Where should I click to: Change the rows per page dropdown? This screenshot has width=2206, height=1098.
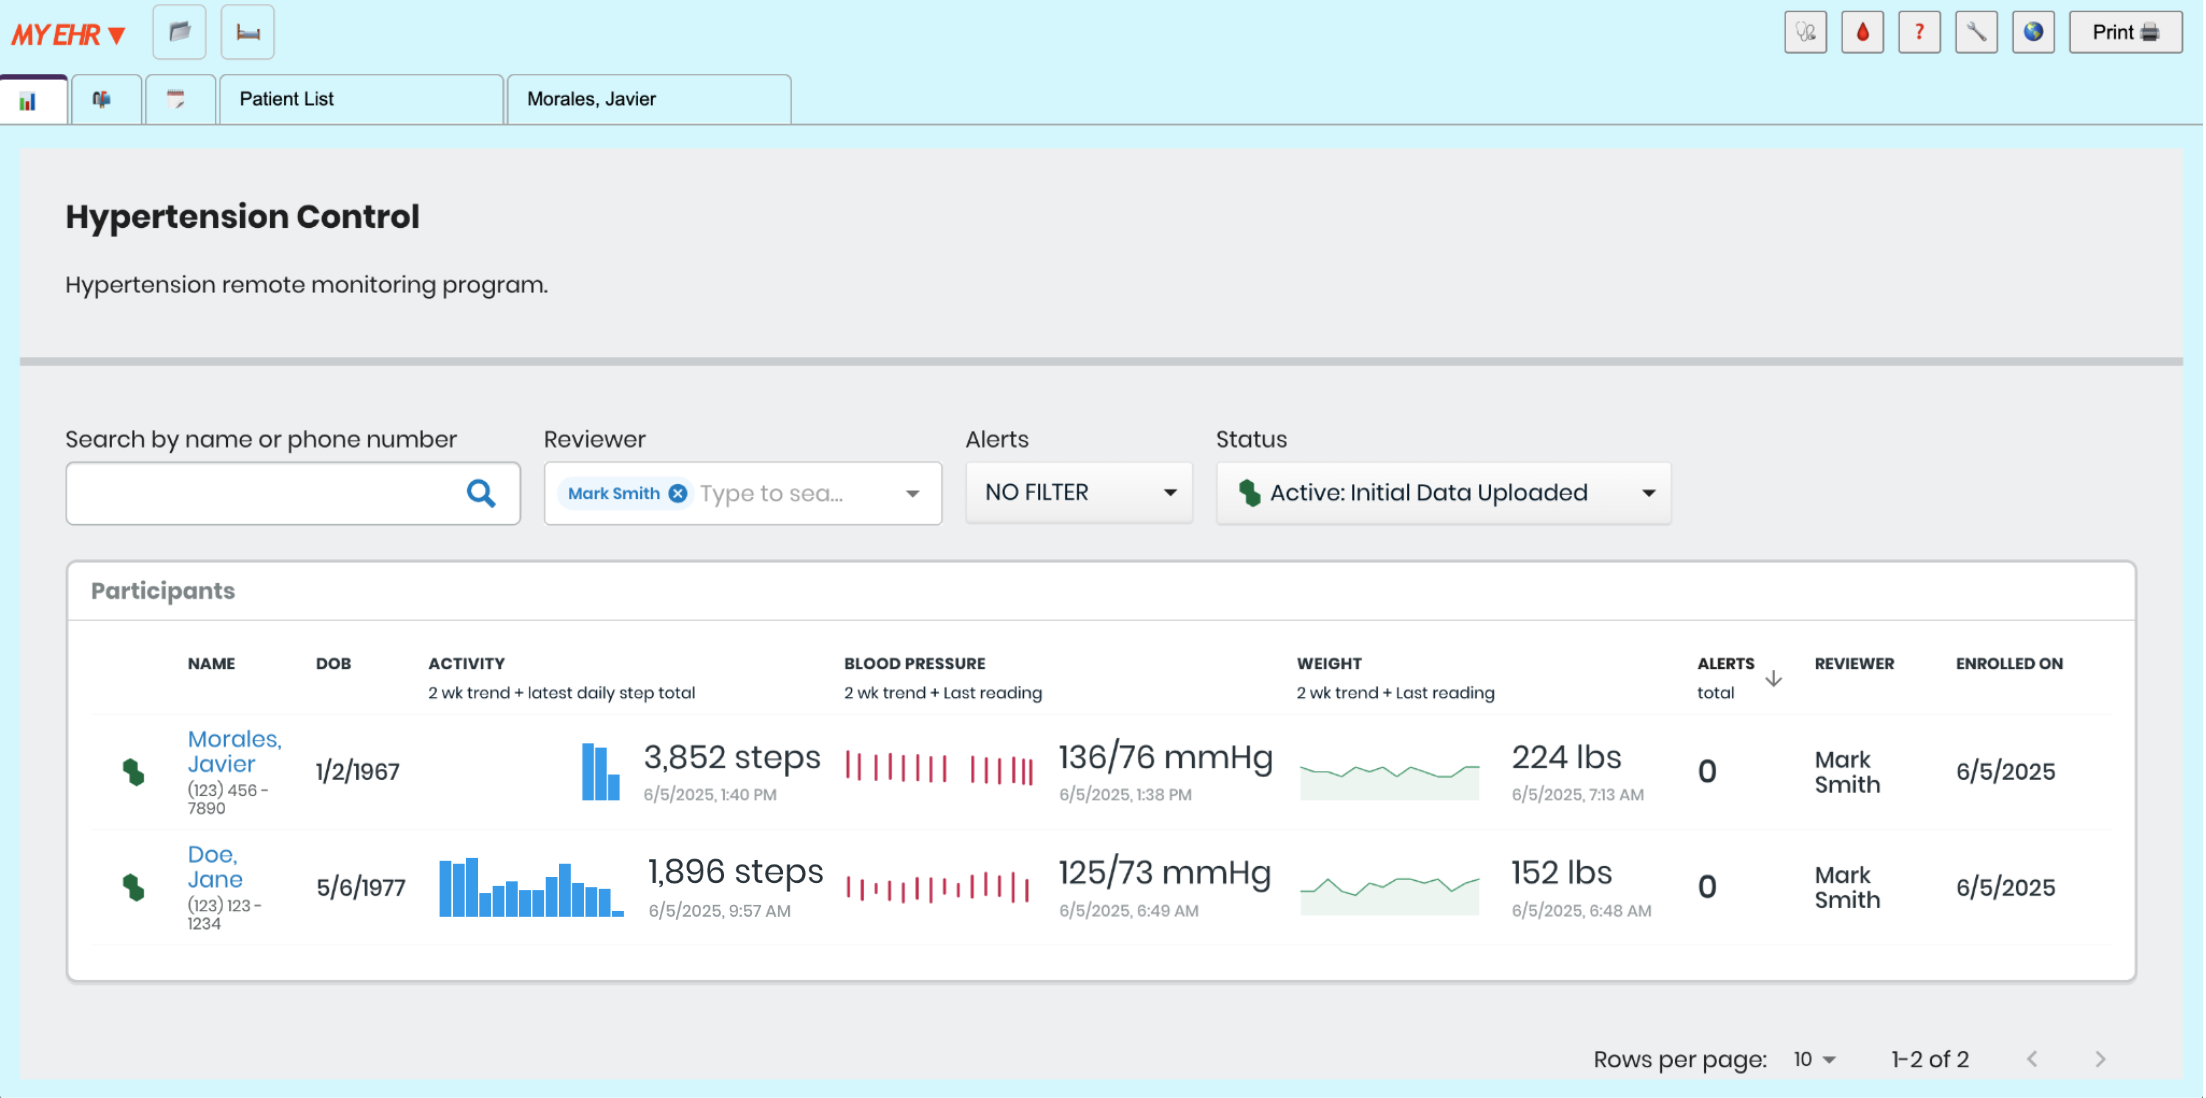[1814, 1059]
